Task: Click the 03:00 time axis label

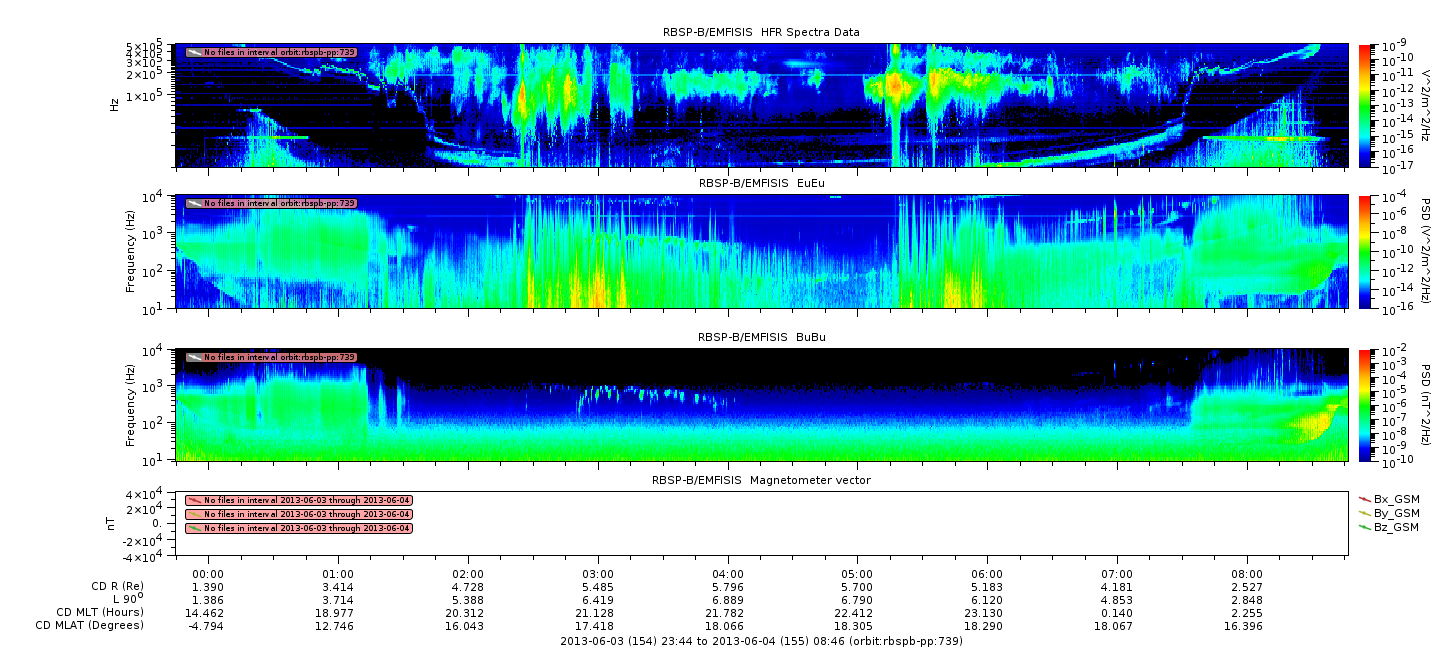Action: click(598, 574)
